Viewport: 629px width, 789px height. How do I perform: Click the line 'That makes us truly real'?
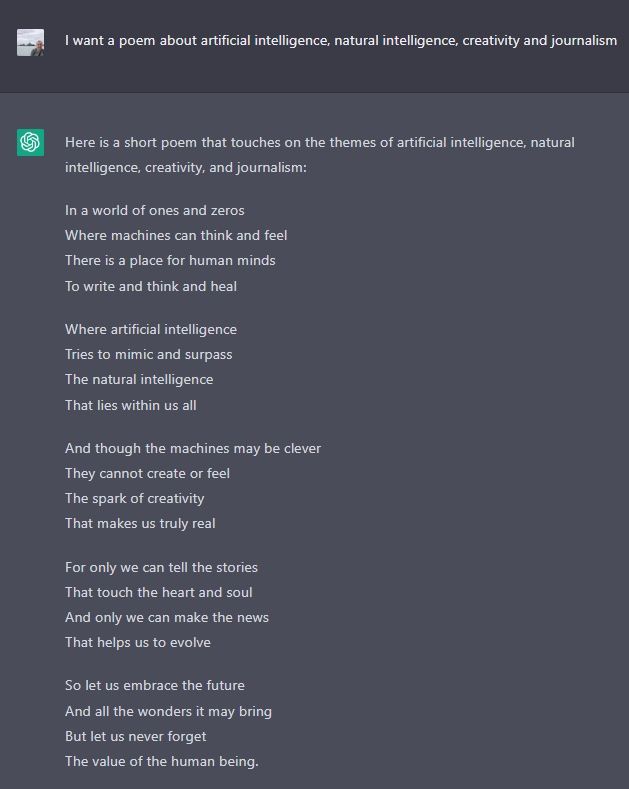click(x=140, y=524)
